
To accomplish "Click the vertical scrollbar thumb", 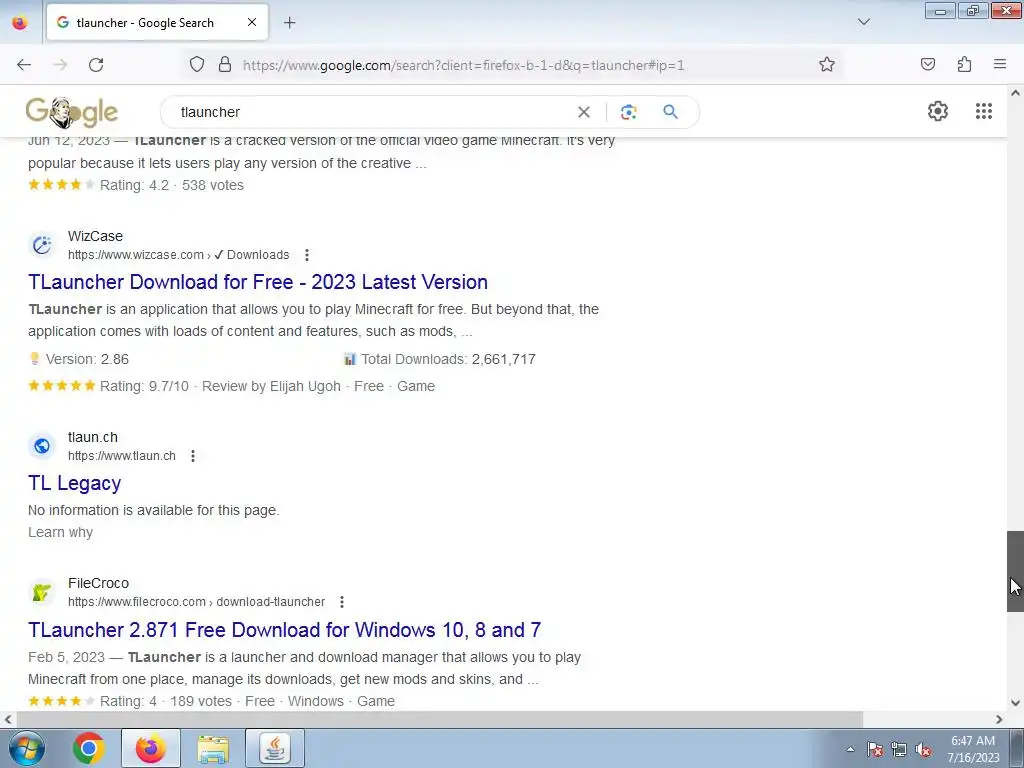I will pyautogui.click(x=1015, y=571).
